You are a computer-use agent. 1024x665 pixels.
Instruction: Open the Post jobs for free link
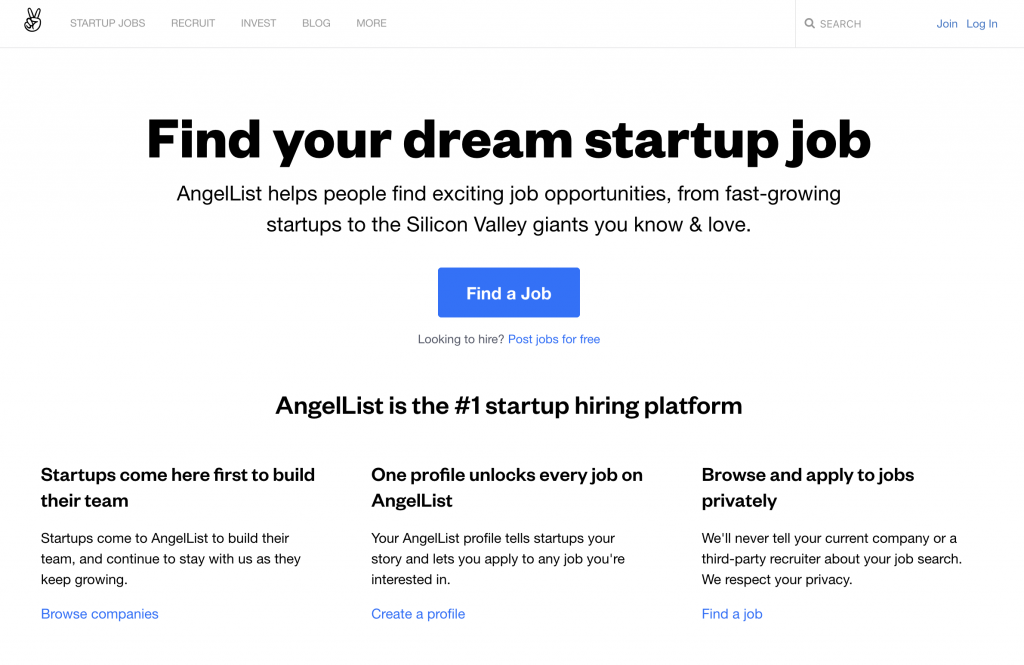[x=554, y=339]
